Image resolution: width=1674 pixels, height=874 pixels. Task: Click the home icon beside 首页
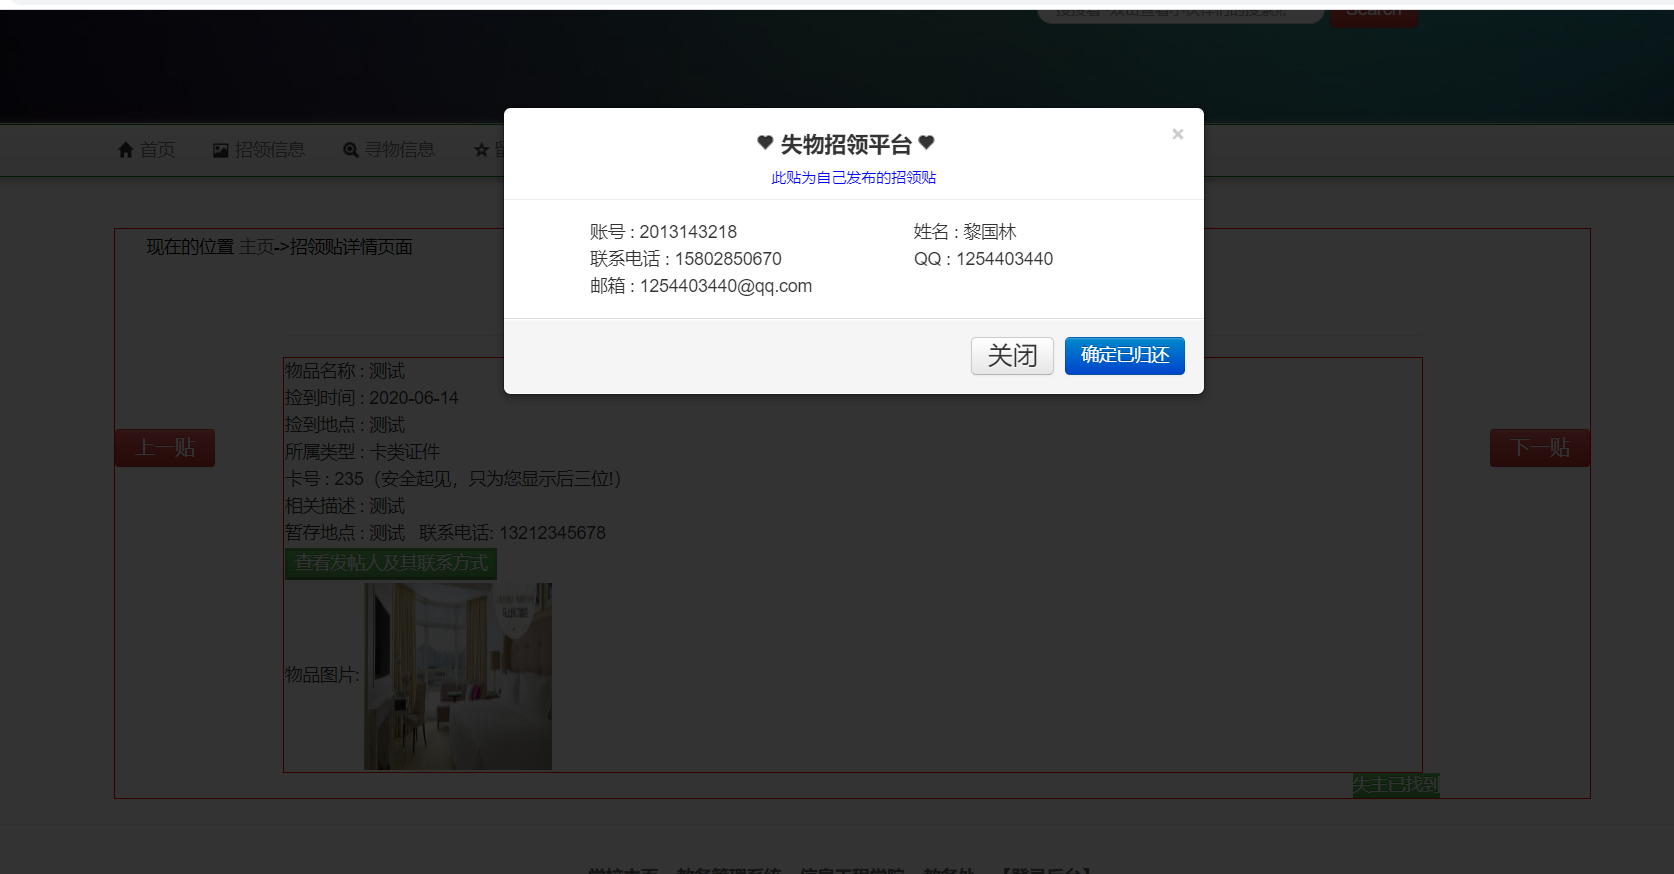tap(126, 150)
